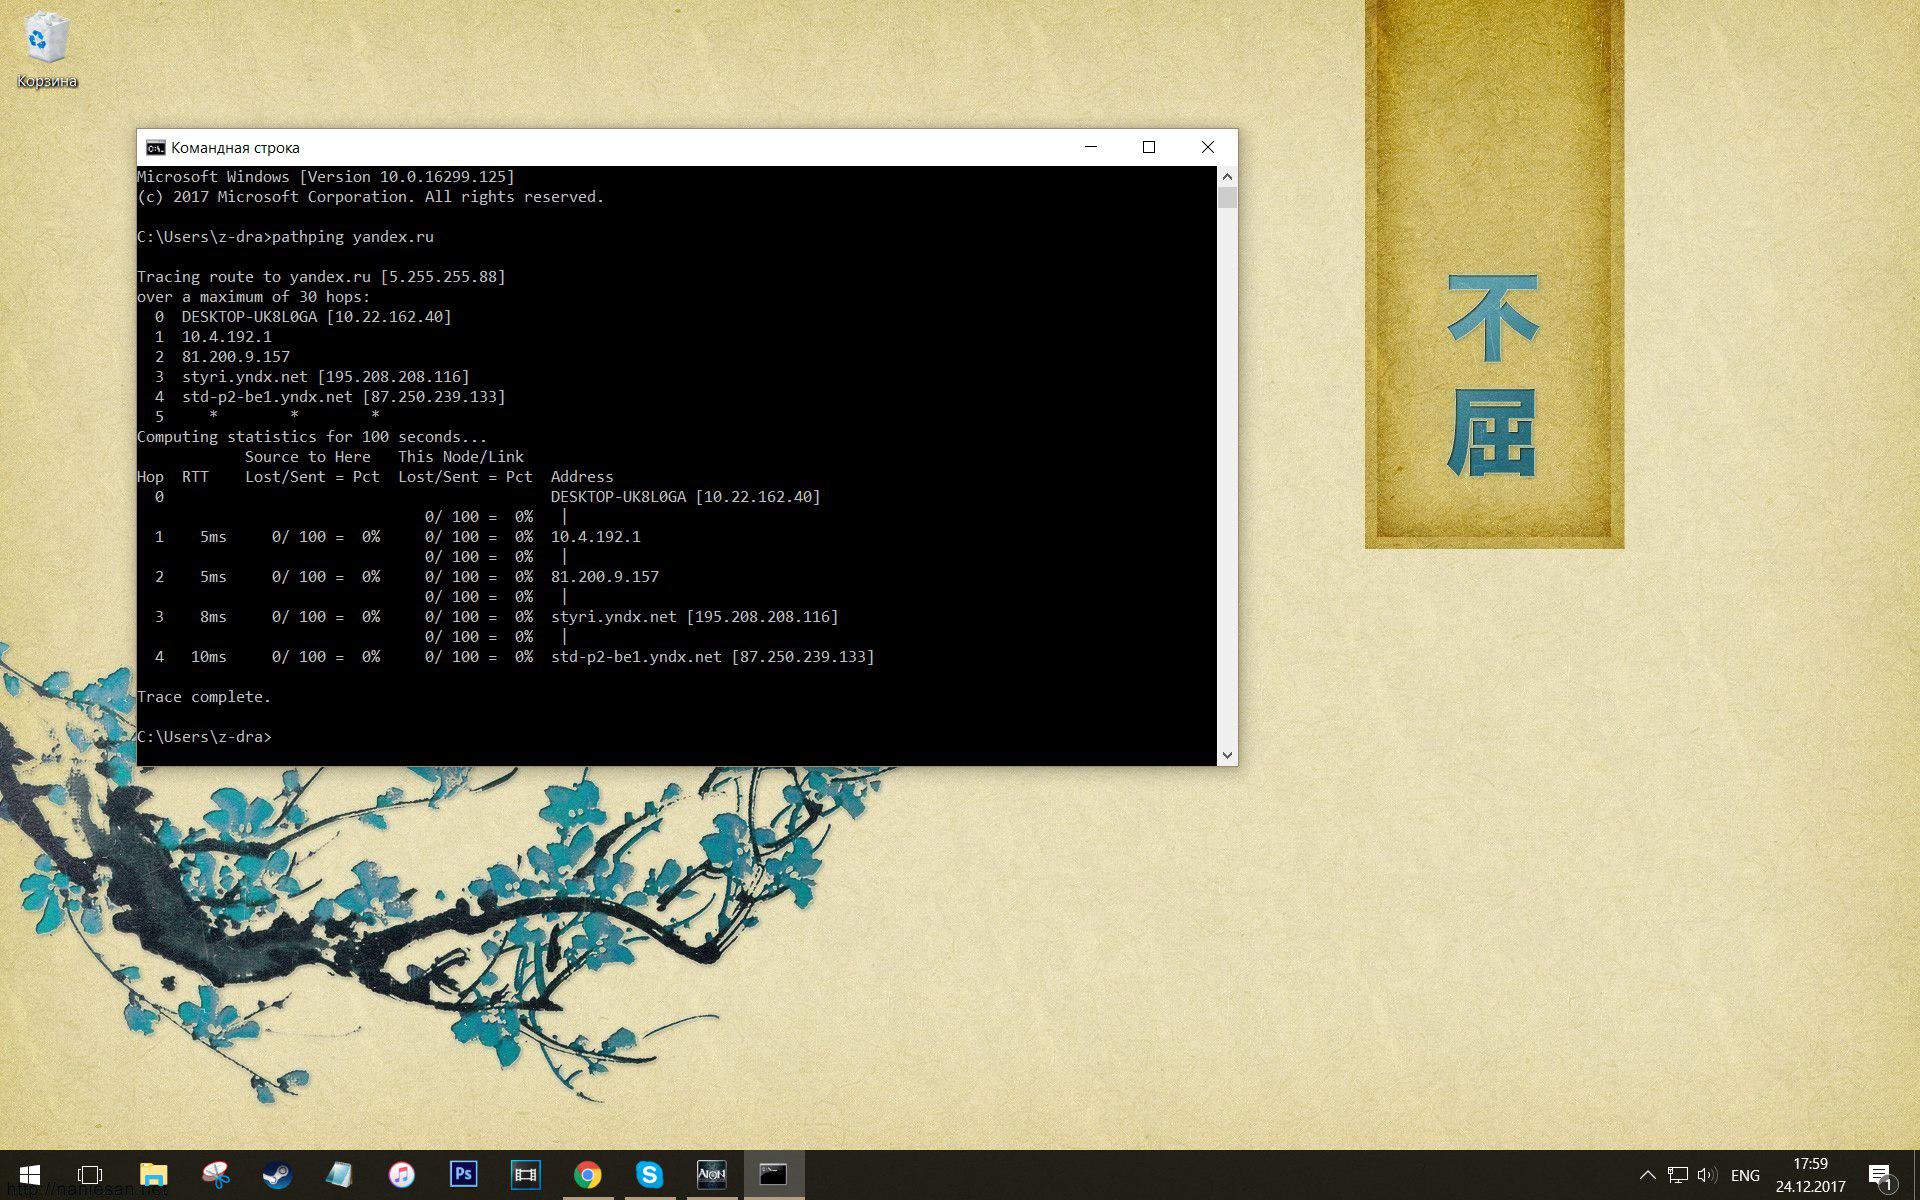
Task: Switch to Google Chrome in taskbar
Action: click(x=587, y=1175)
